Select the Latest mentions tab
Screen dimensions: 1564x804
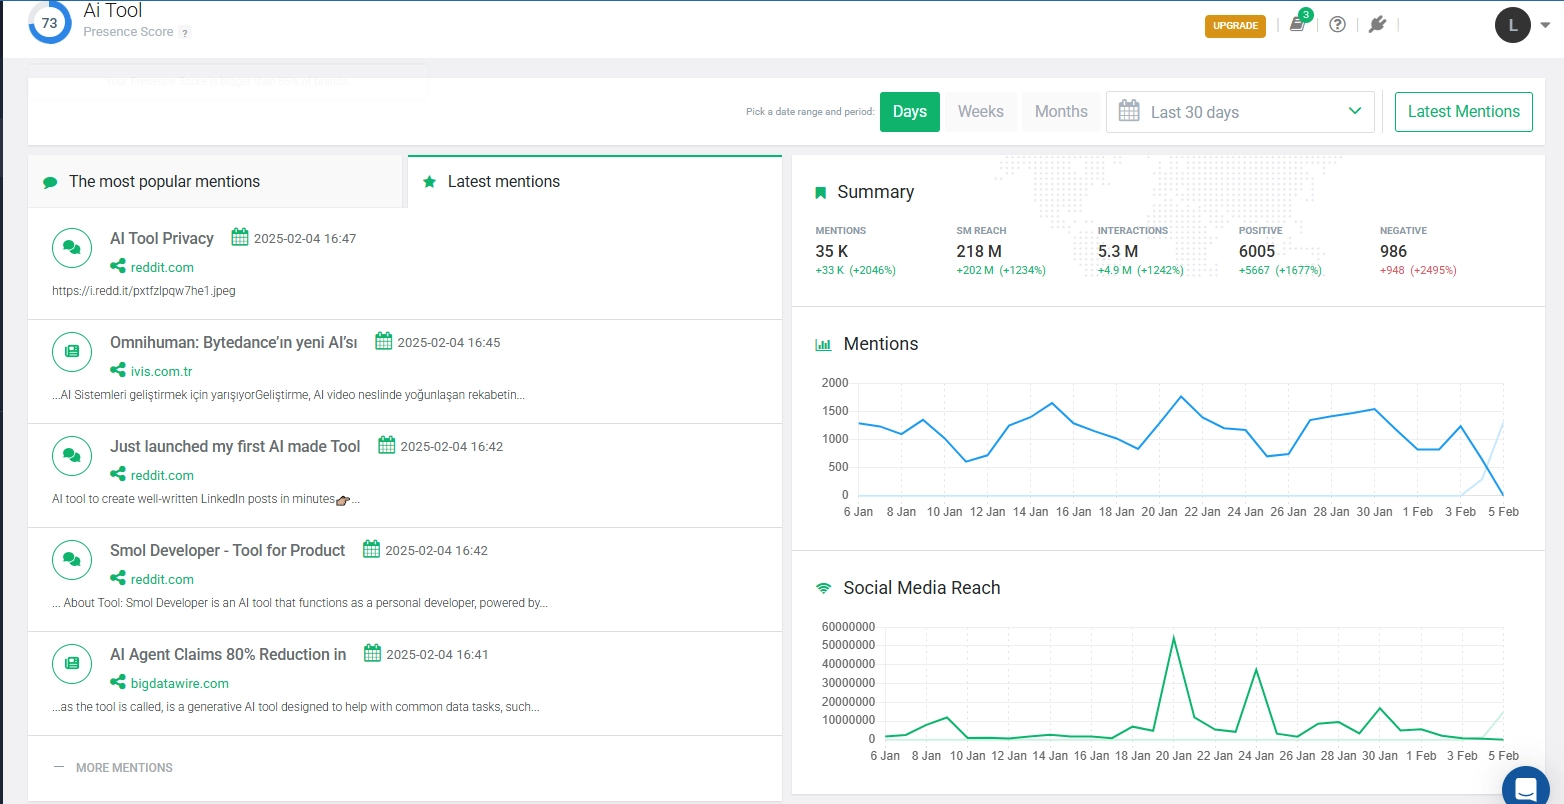click(x=503, y=182)
